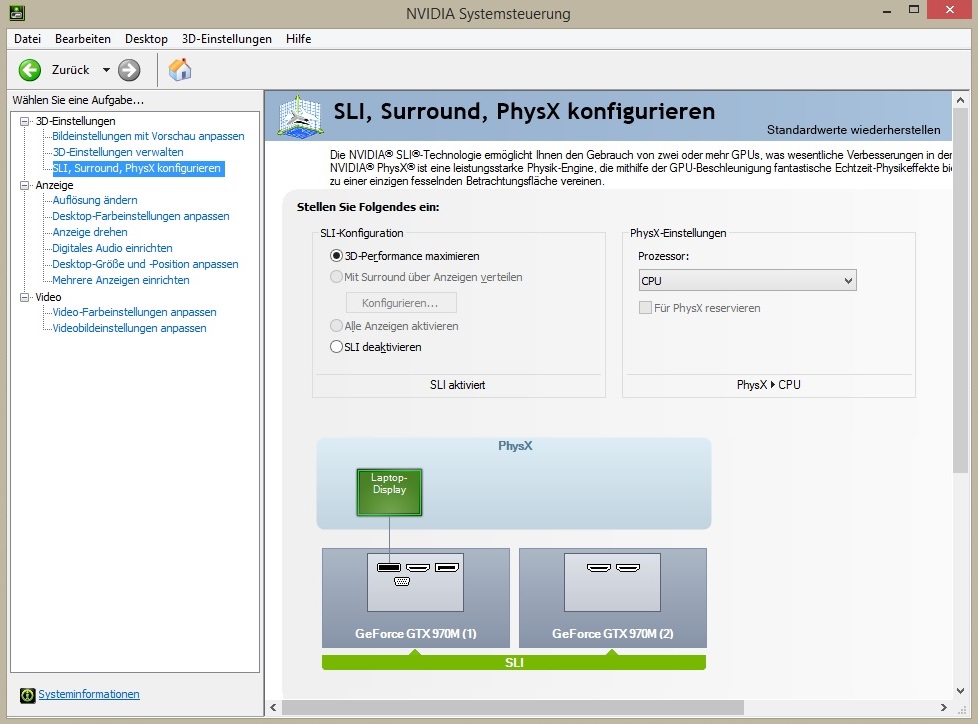Select SLI, Surround, PhysX konfigurieren tree item
This screenshot has width=978, height=724.
coord(137,168)
